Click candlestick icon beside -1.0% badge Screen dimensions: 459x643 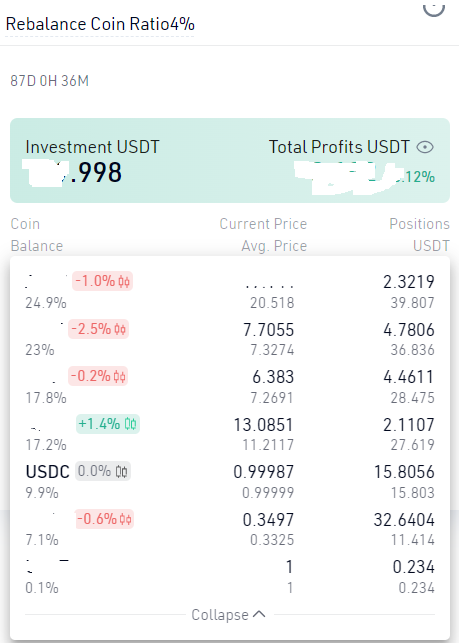pos(124,282)
